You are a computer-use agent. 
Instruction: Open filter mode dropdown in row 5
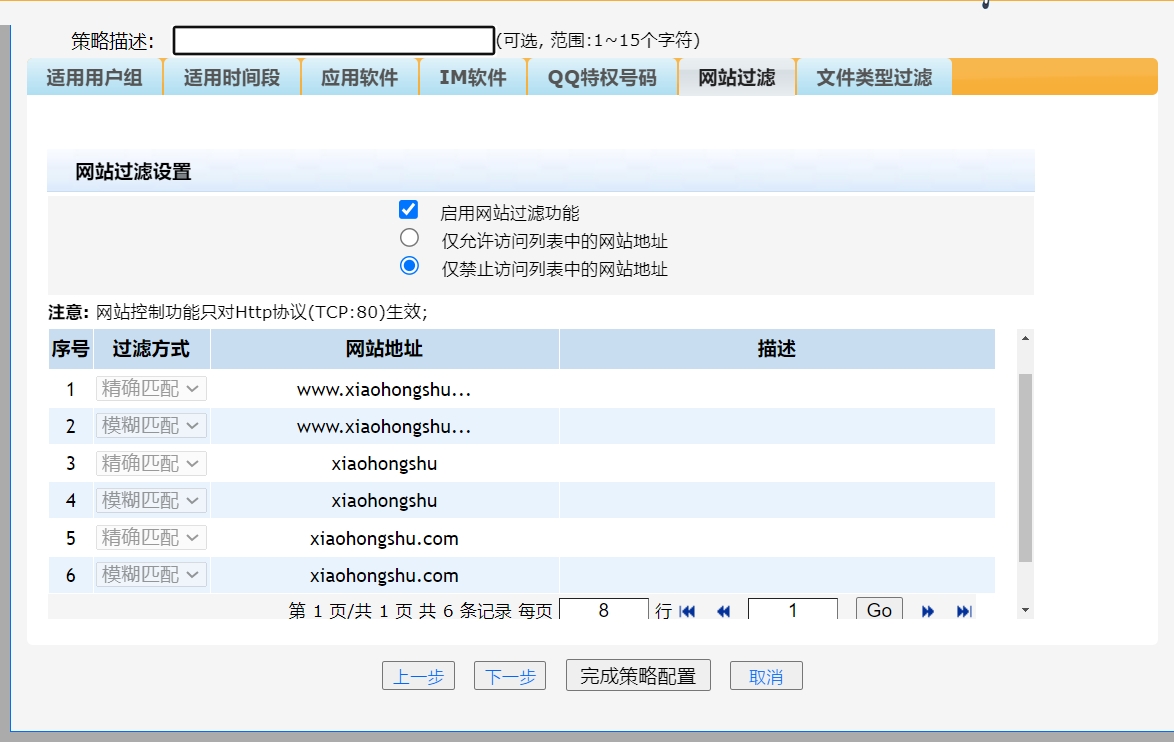click(151, 538)
